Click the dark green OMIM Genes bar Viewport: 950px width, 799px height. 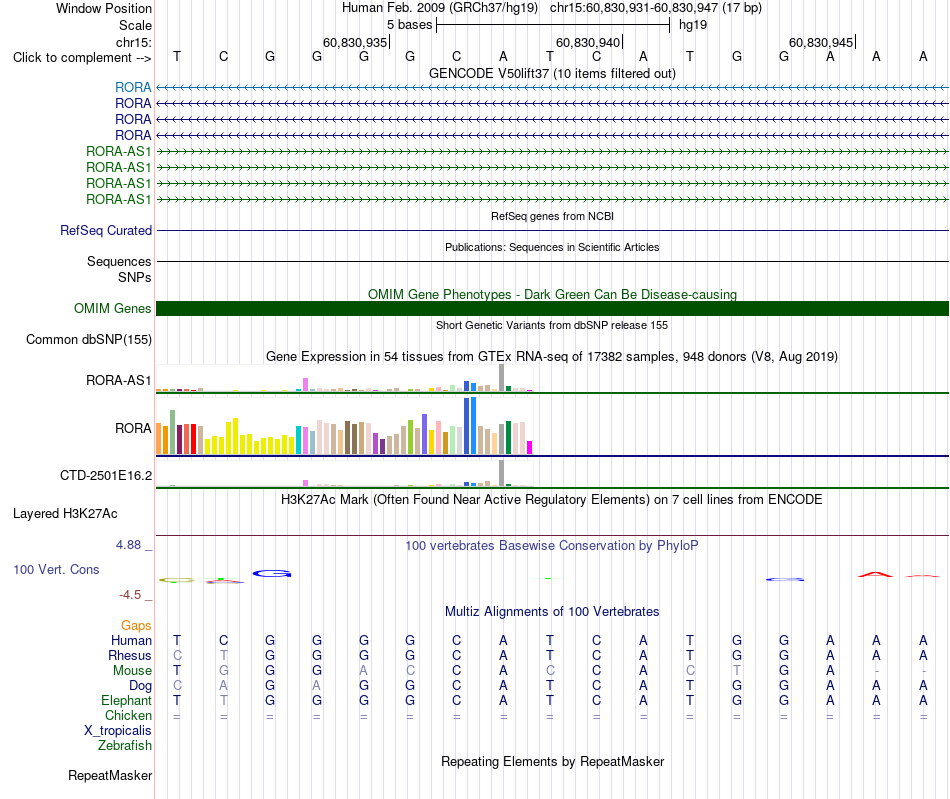[552, 308]
